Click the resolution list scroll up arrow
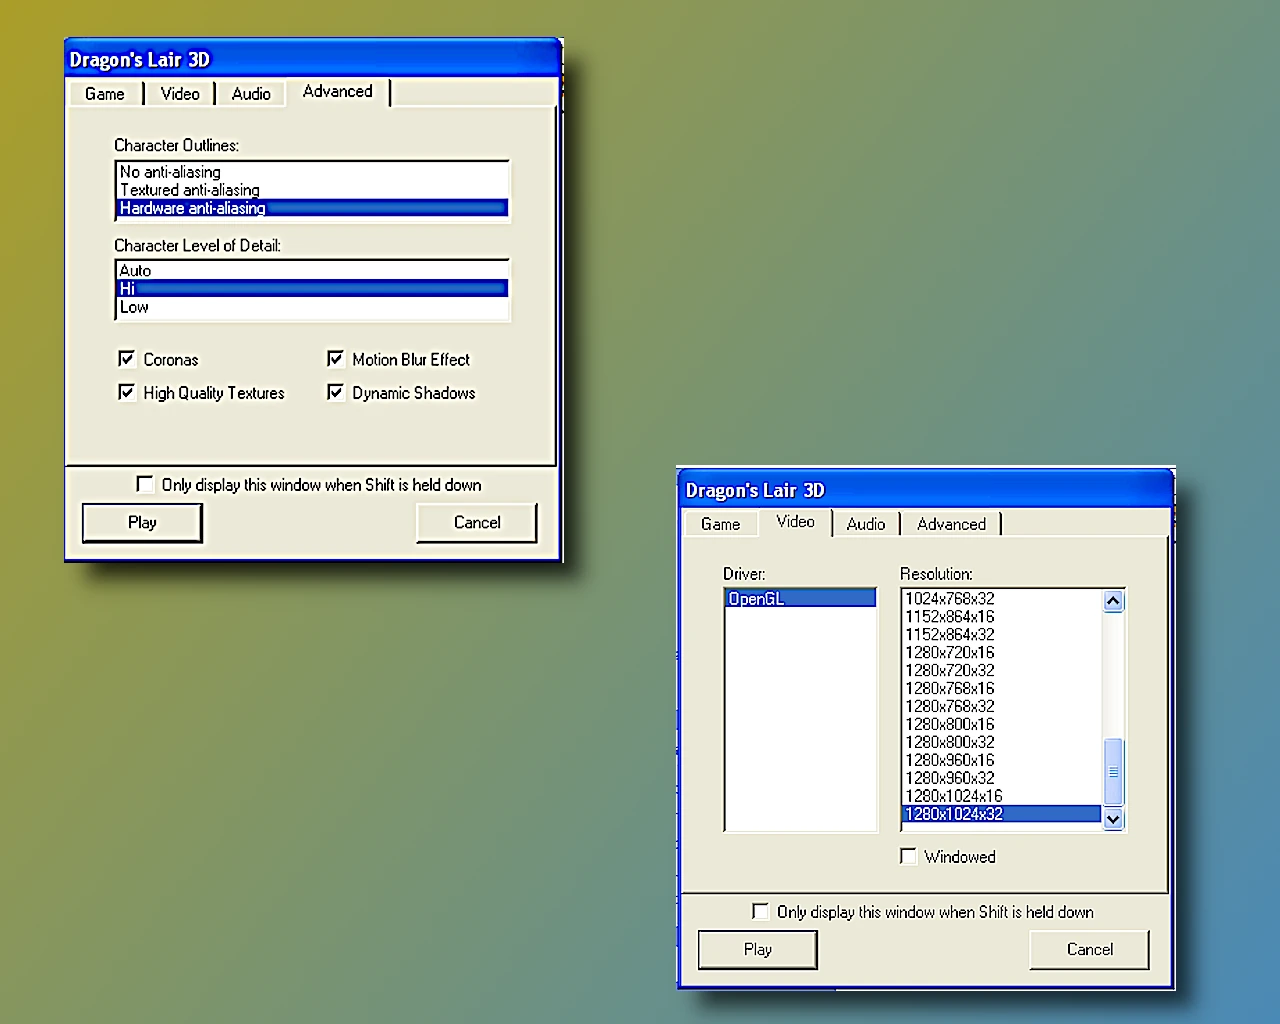This screenshot has width=1280, height=1024. (x=1113, y=600)
